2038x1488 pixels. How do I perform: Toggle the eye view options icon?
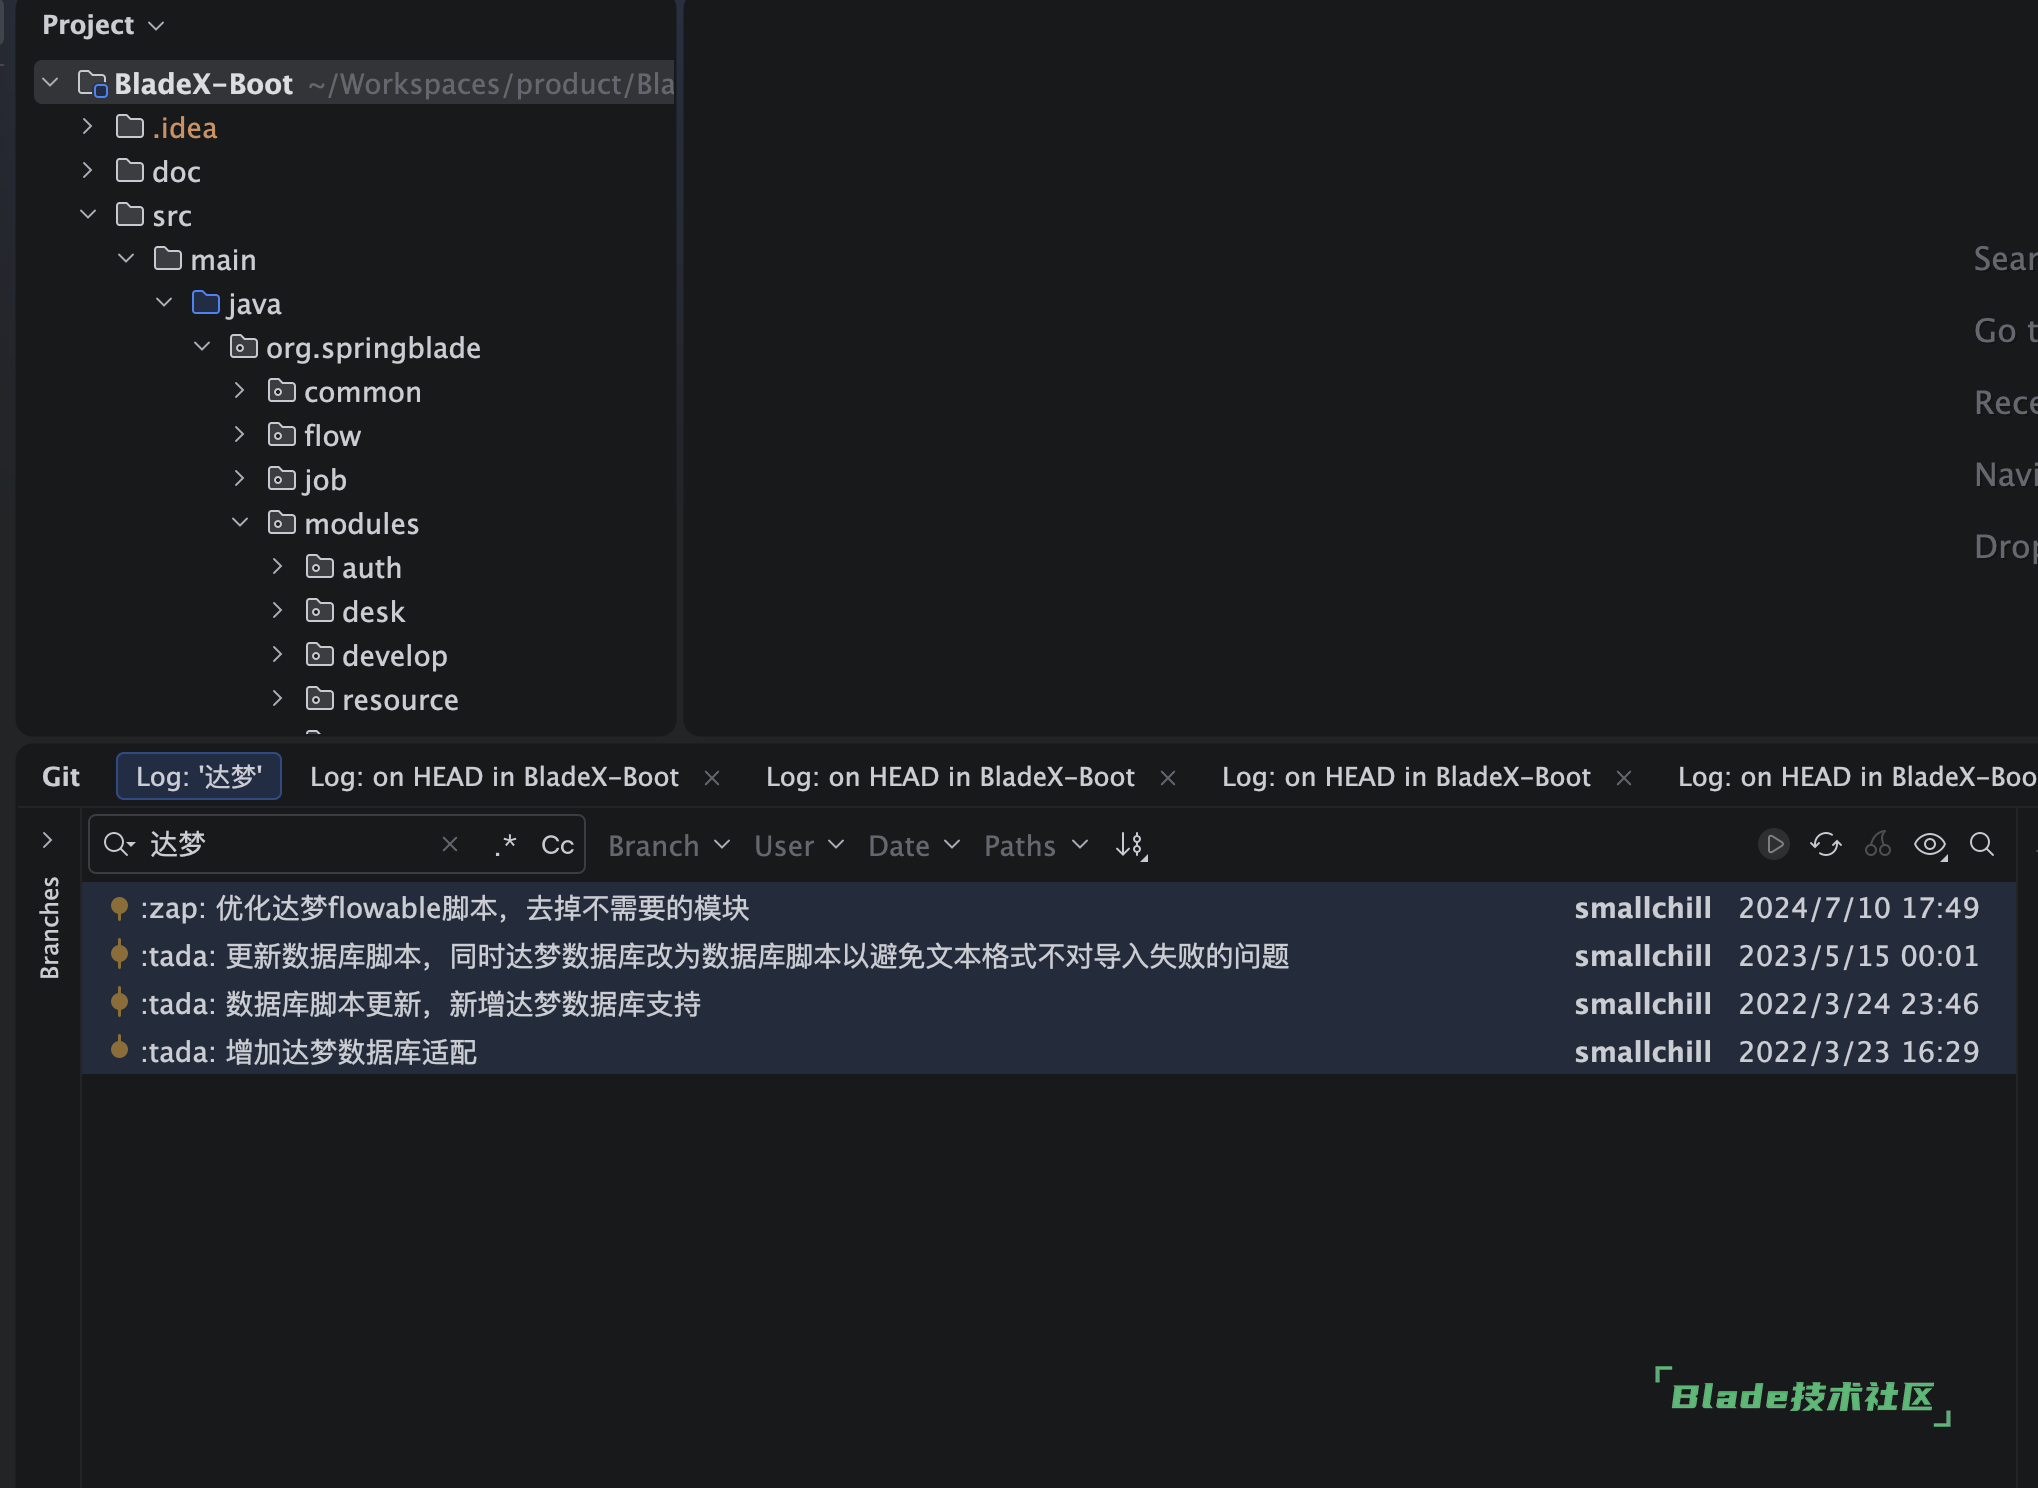point(1930,845)
